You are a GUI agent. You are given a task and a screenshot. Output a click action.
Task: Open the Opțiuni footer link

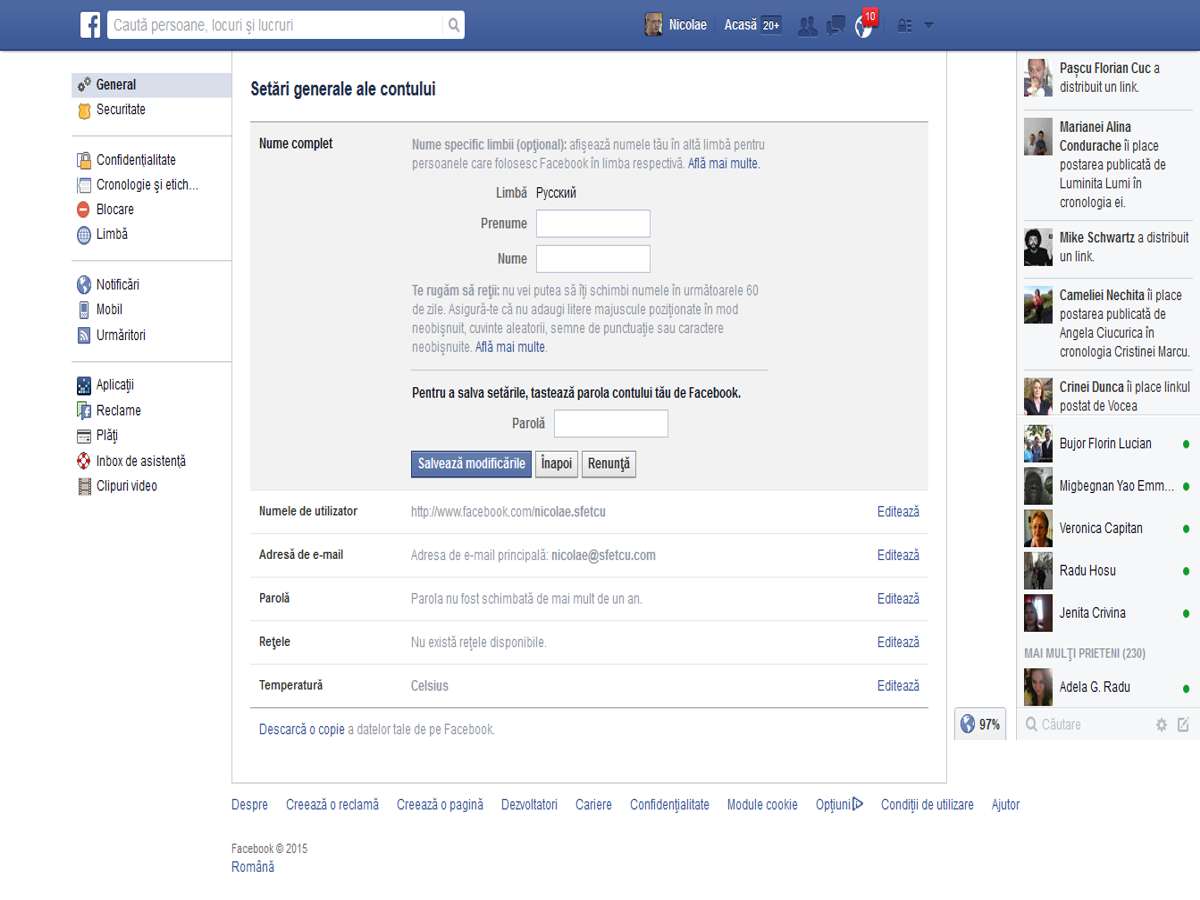pos(839,805)
